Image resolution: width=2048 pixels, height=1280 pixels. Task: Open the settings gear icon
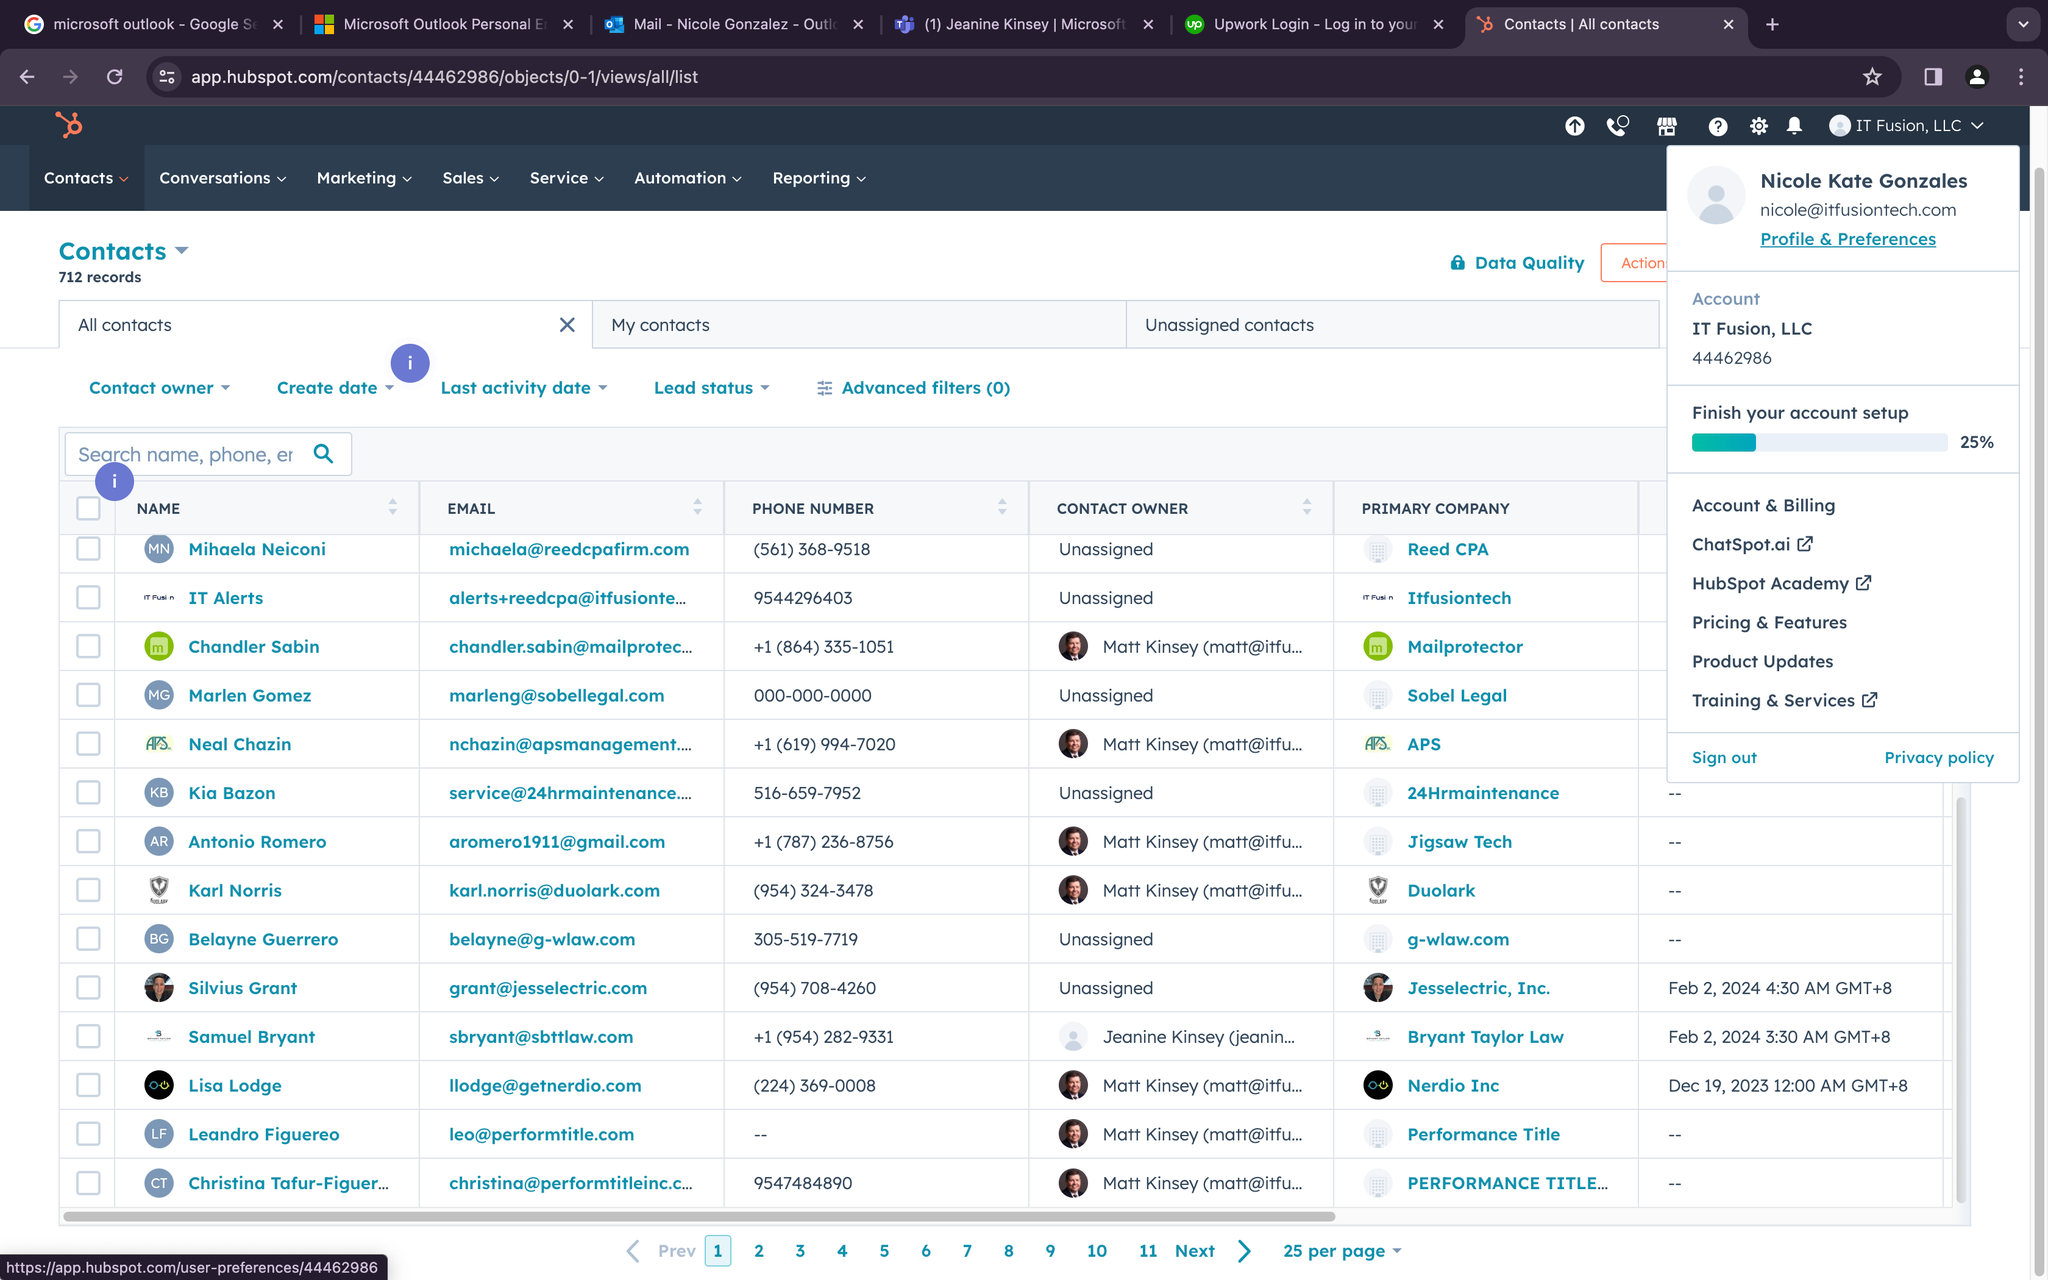point(1758,126)
